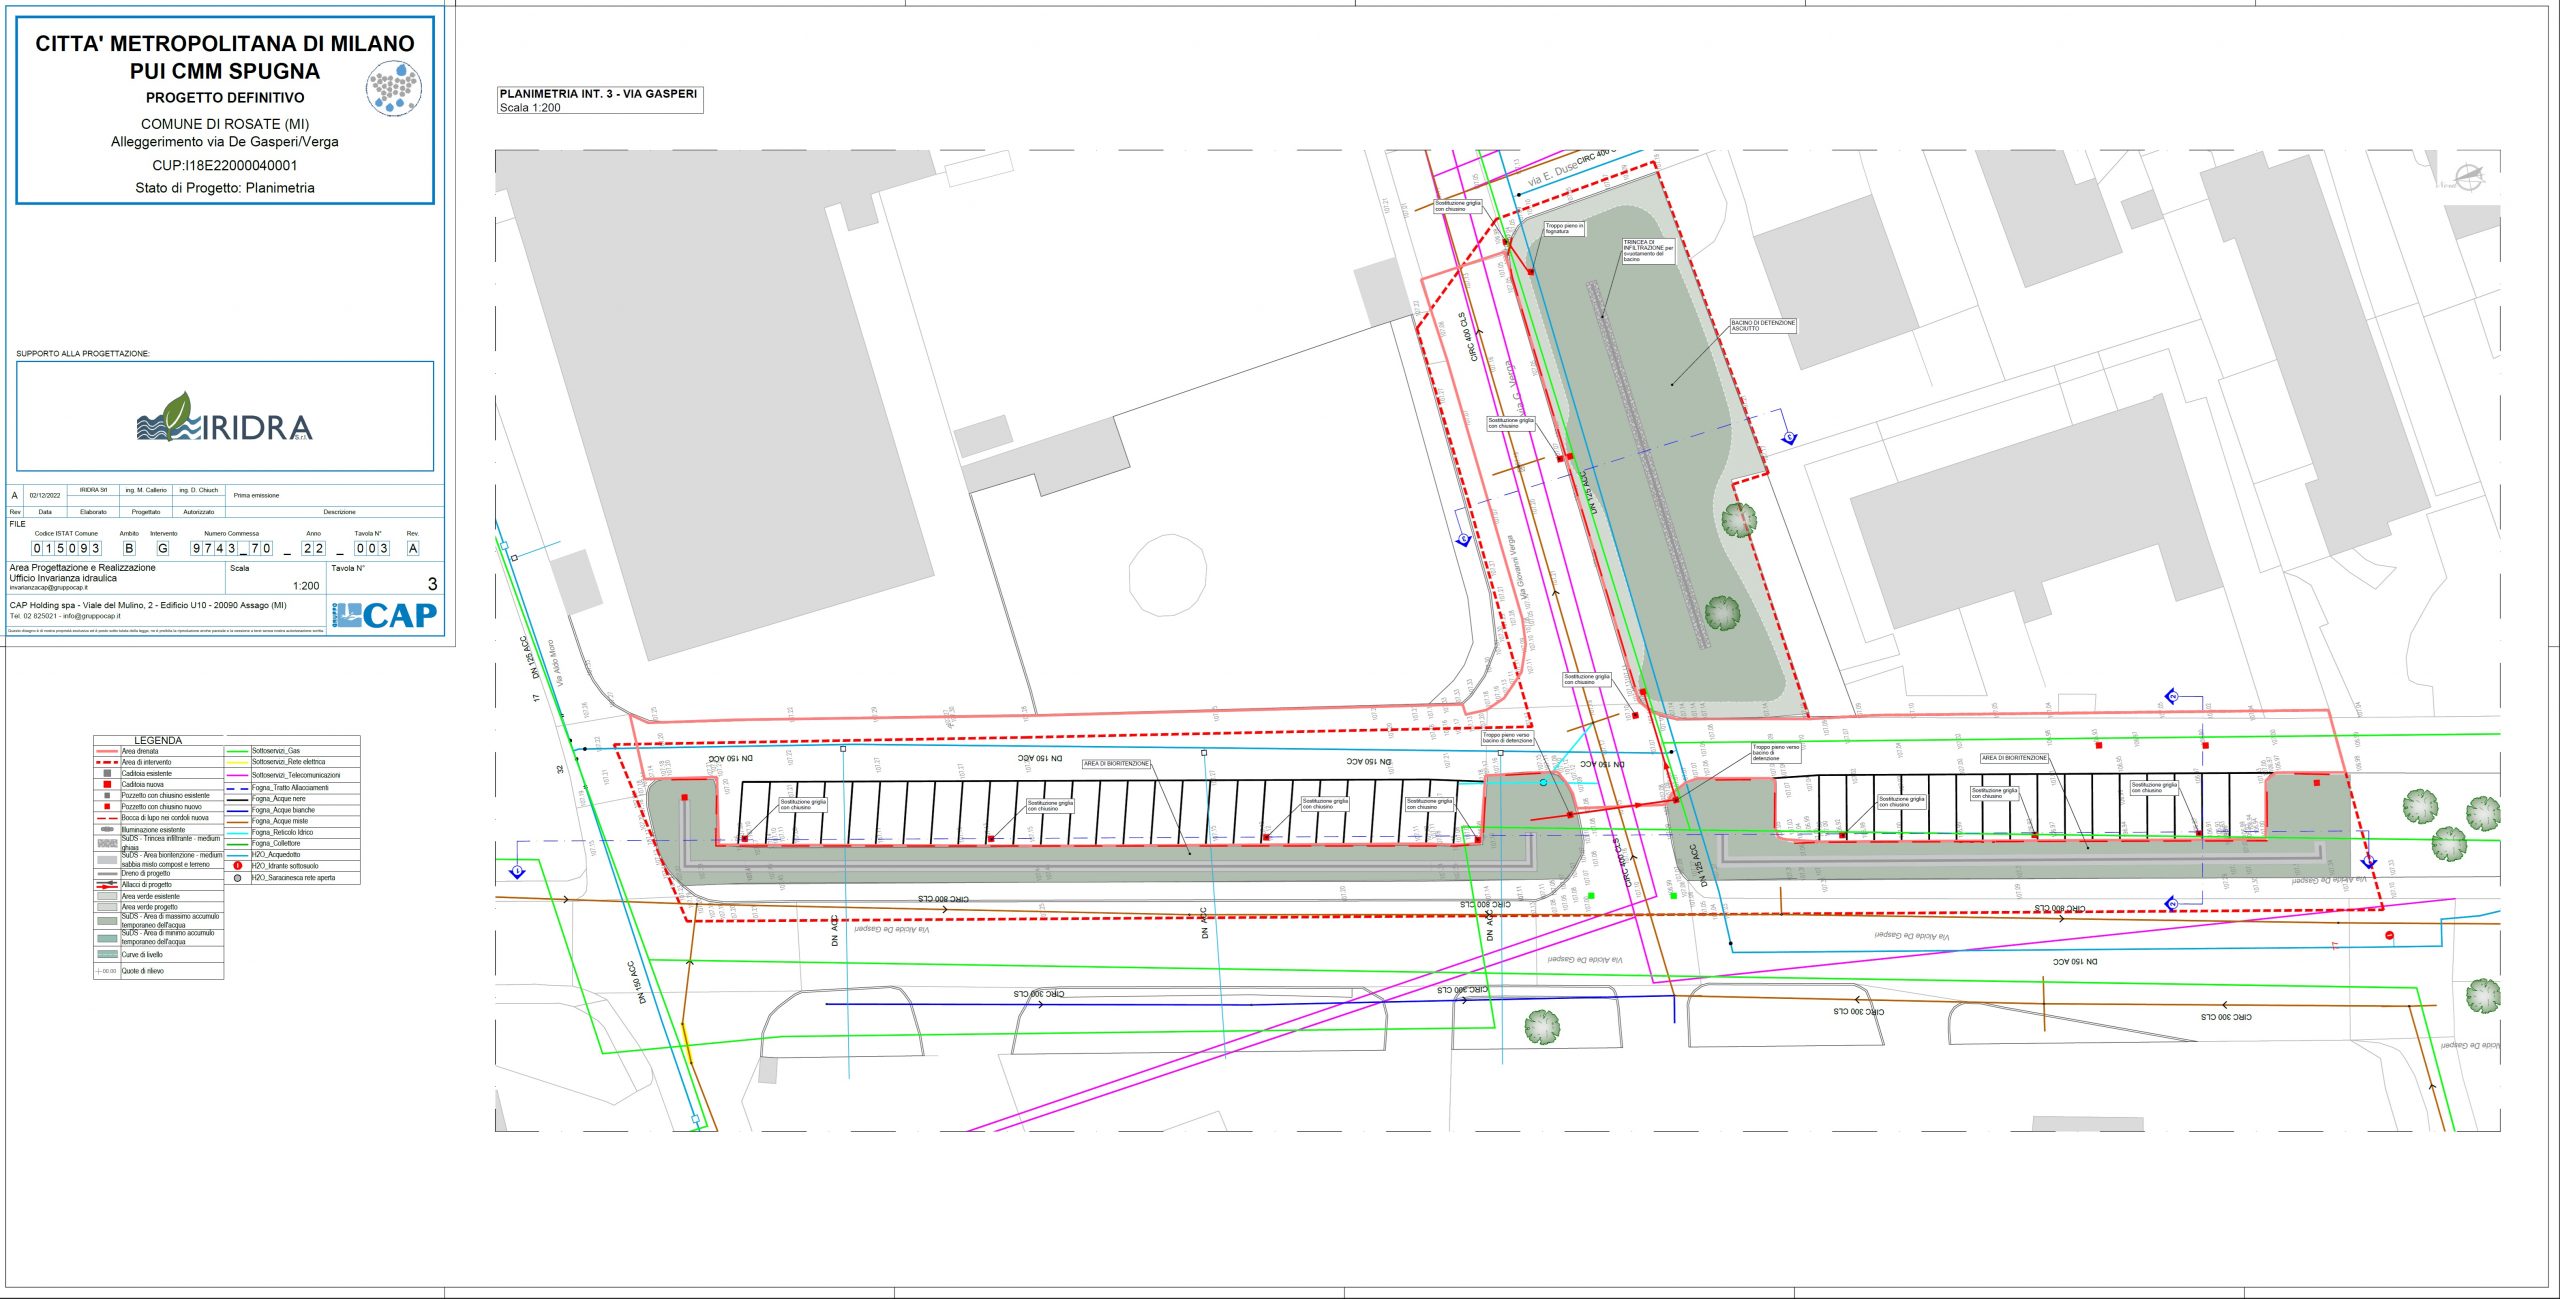
Task: Click the magenta Sottoservizi_Telecomunicazioni line sample
Action: [x=238, y=775]
